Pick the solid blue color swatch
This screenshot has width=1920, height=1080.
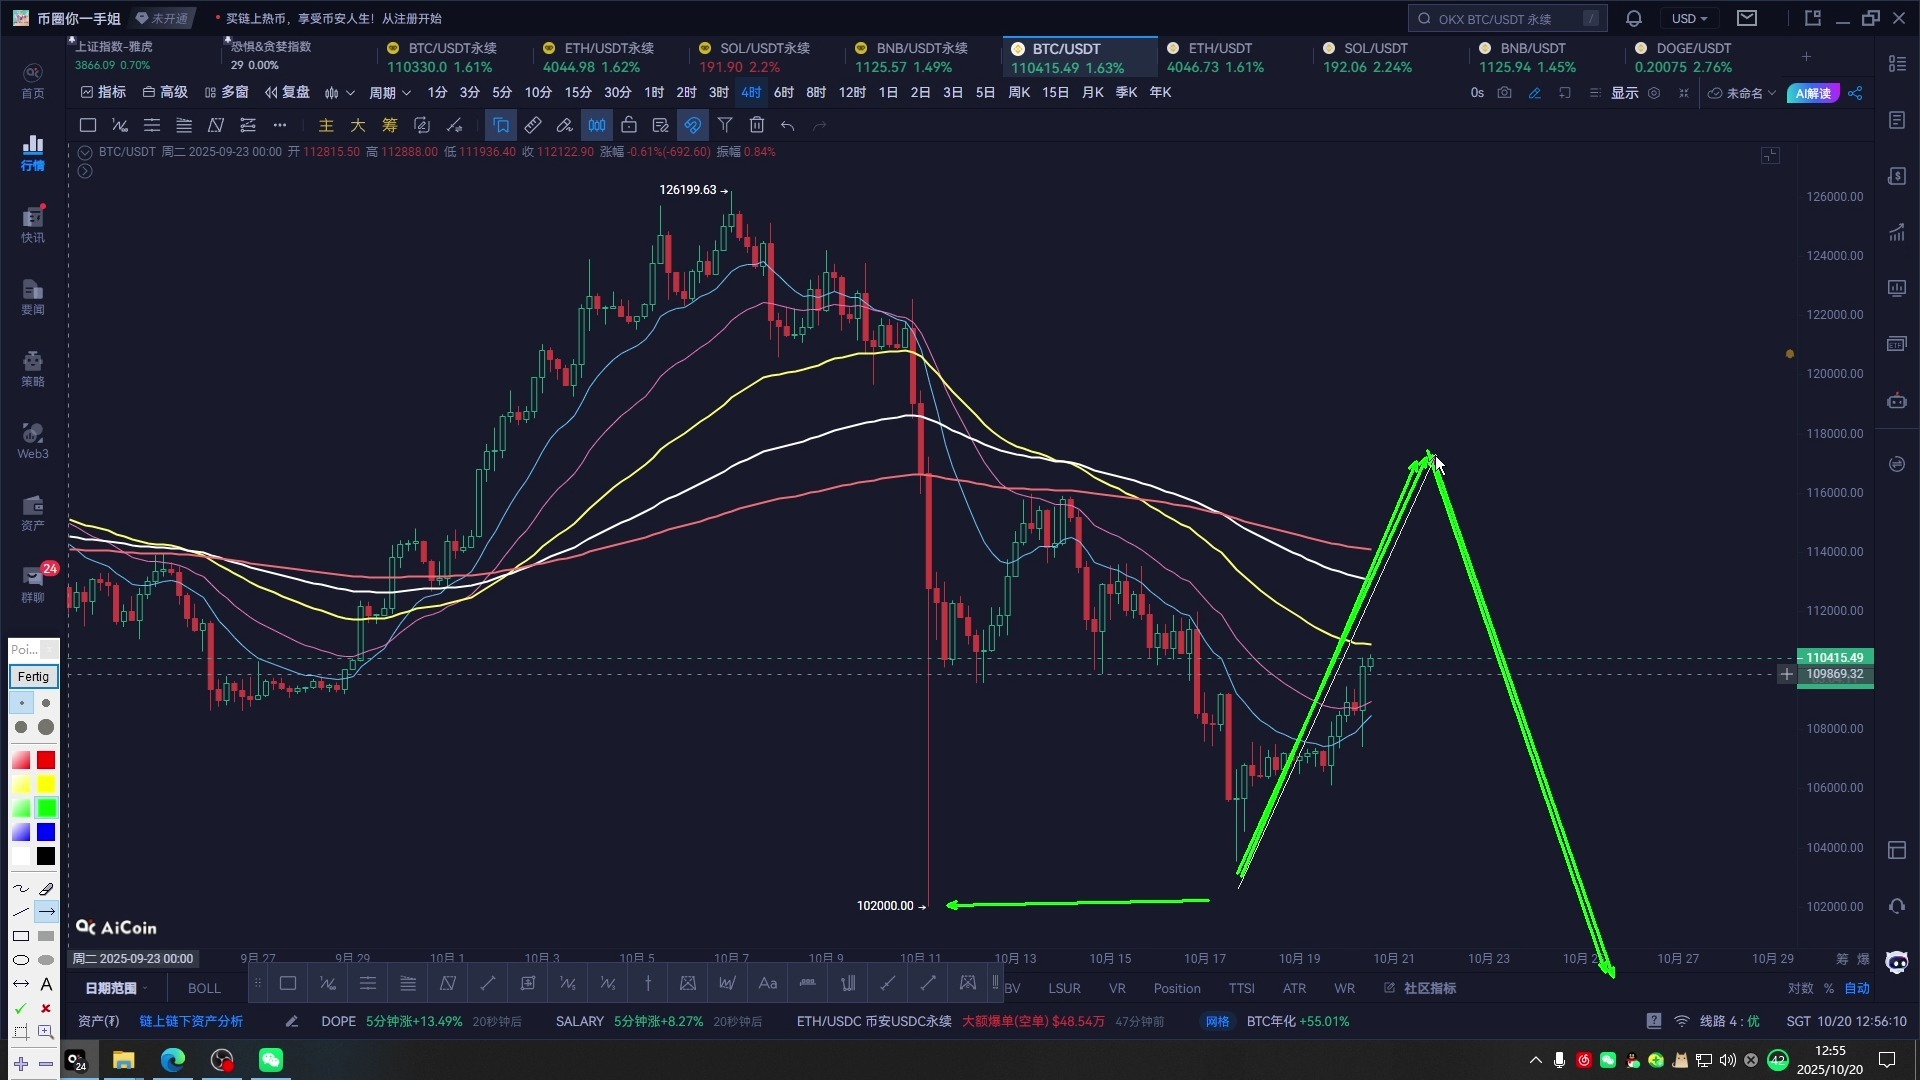[46, 833]
